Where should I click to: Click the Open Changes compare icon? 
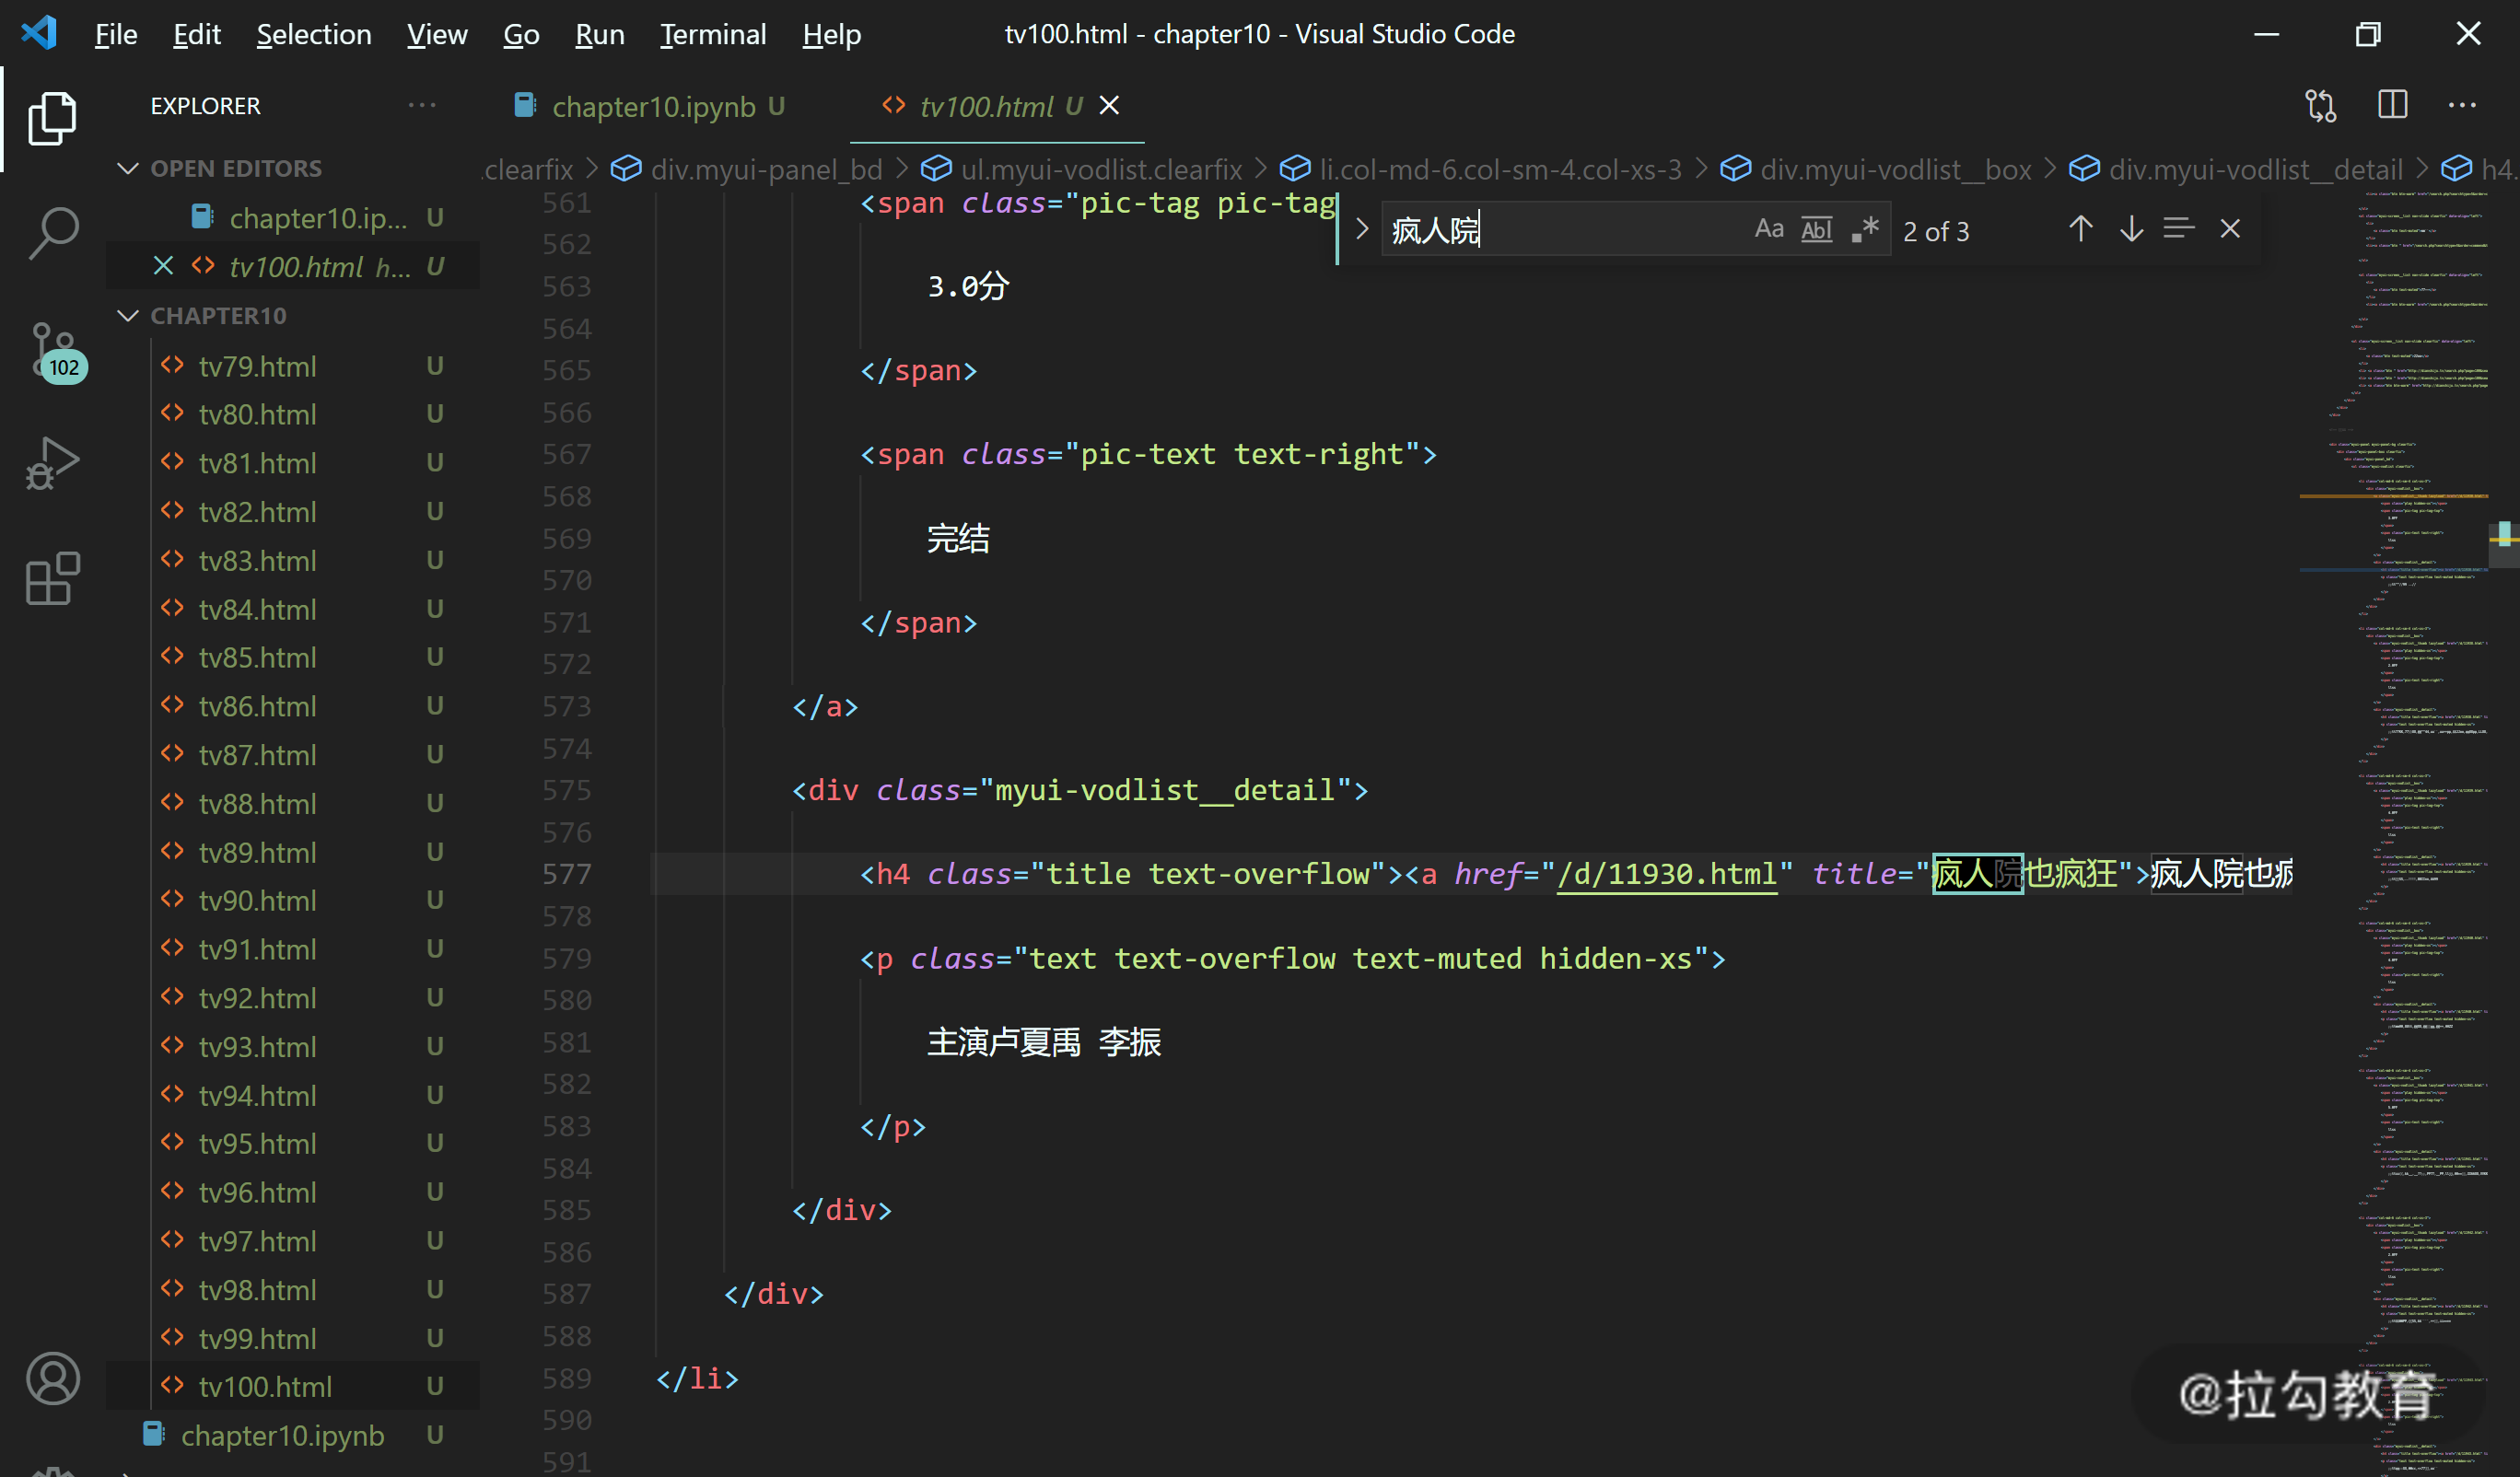(x=2320, y=105)
